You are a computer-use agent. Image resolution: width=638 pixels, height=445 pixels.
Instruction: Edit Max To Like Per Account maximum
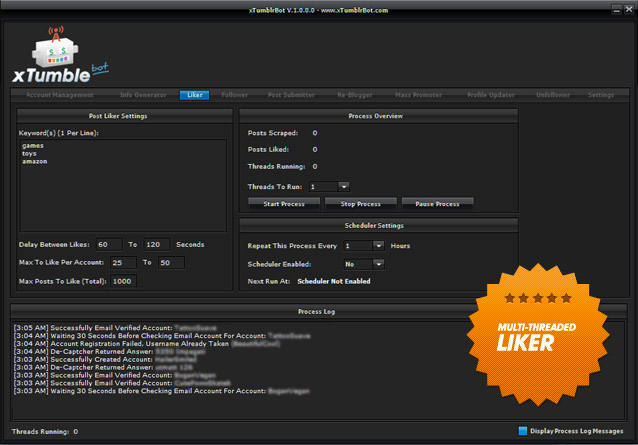(x=171, y=263)
